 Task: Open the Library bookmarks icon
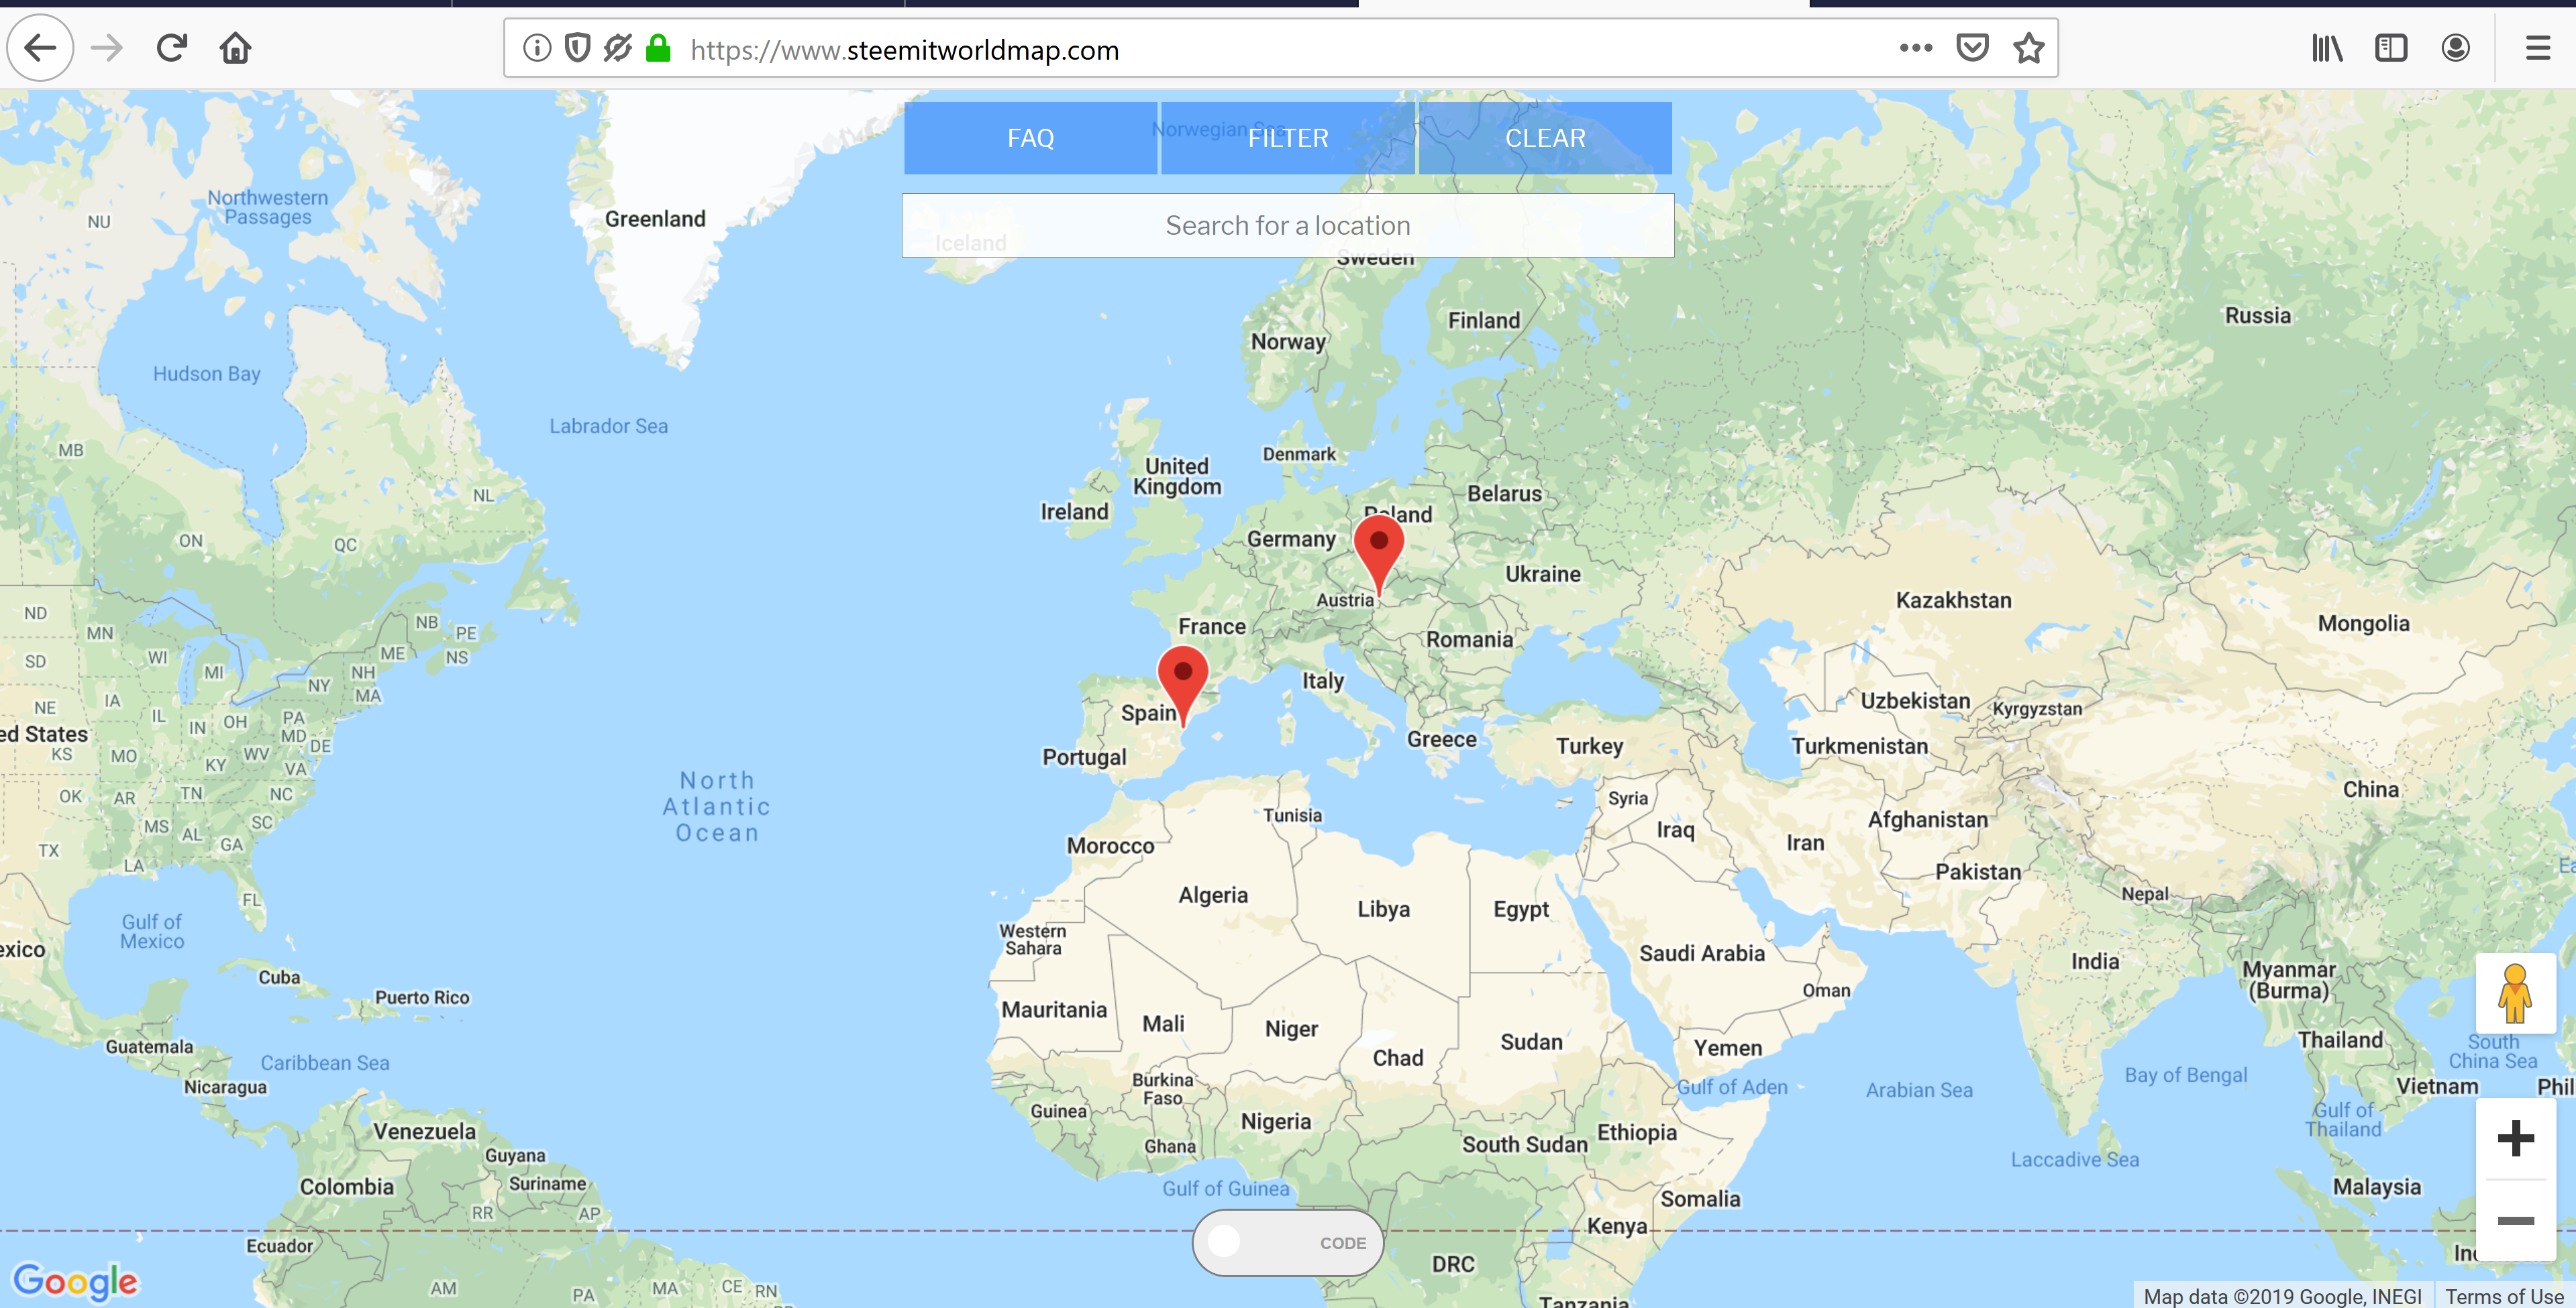2327,48
